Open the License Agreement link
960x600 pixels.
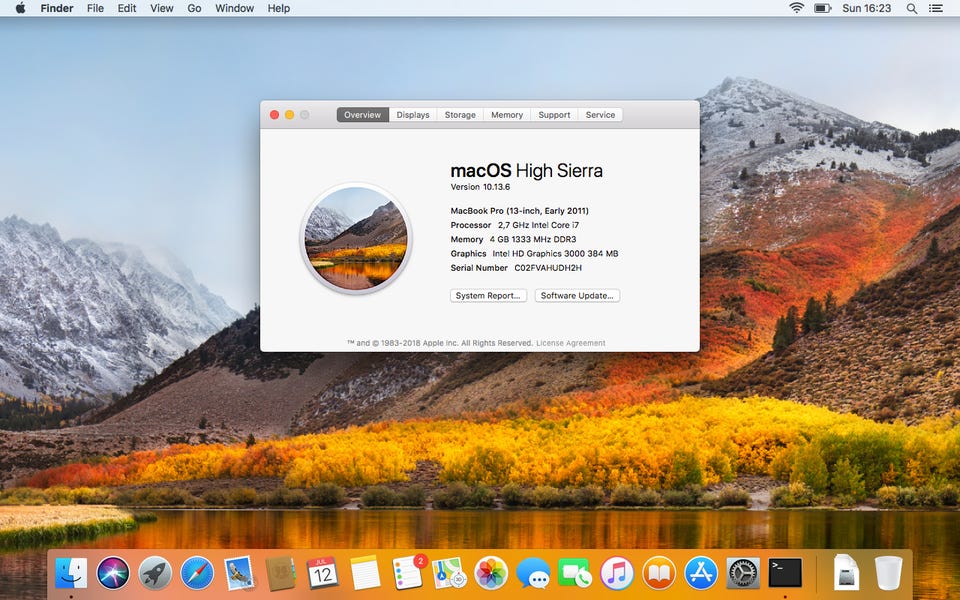pyautogui.click(x=571, y=343)
